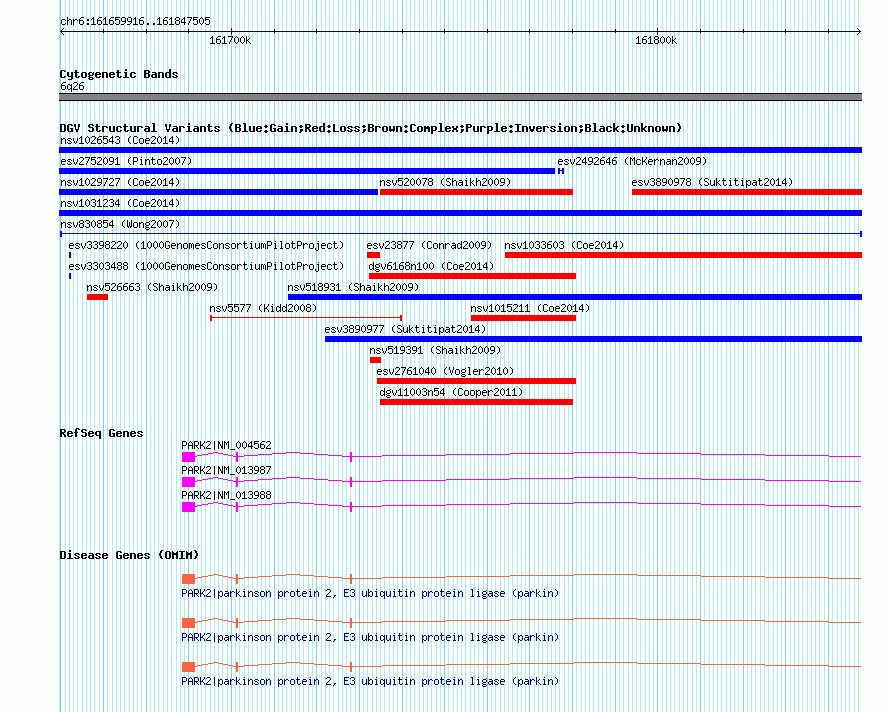Click the RefSeq Genes track title

point(101,433)
